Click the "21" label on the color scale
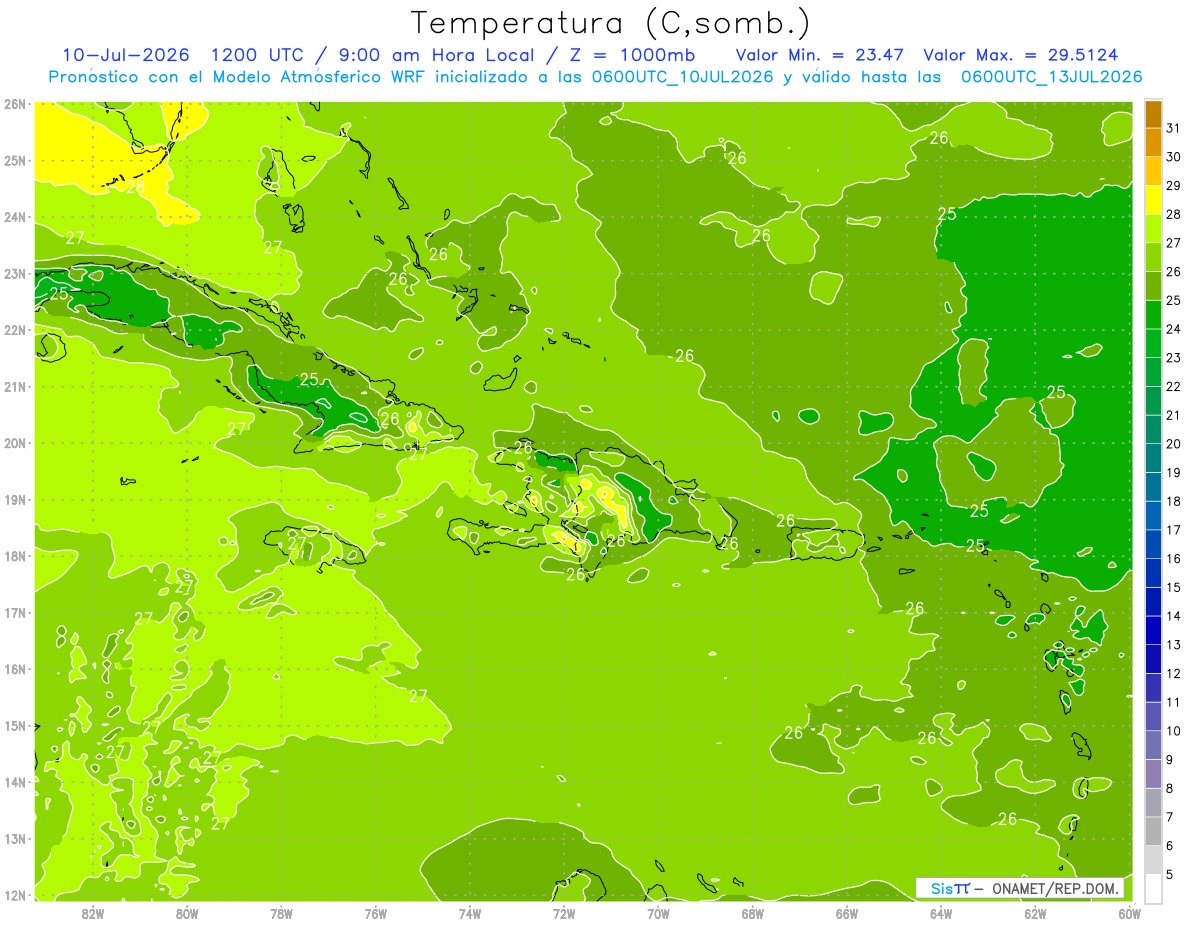 click(x=1174, y=415)
